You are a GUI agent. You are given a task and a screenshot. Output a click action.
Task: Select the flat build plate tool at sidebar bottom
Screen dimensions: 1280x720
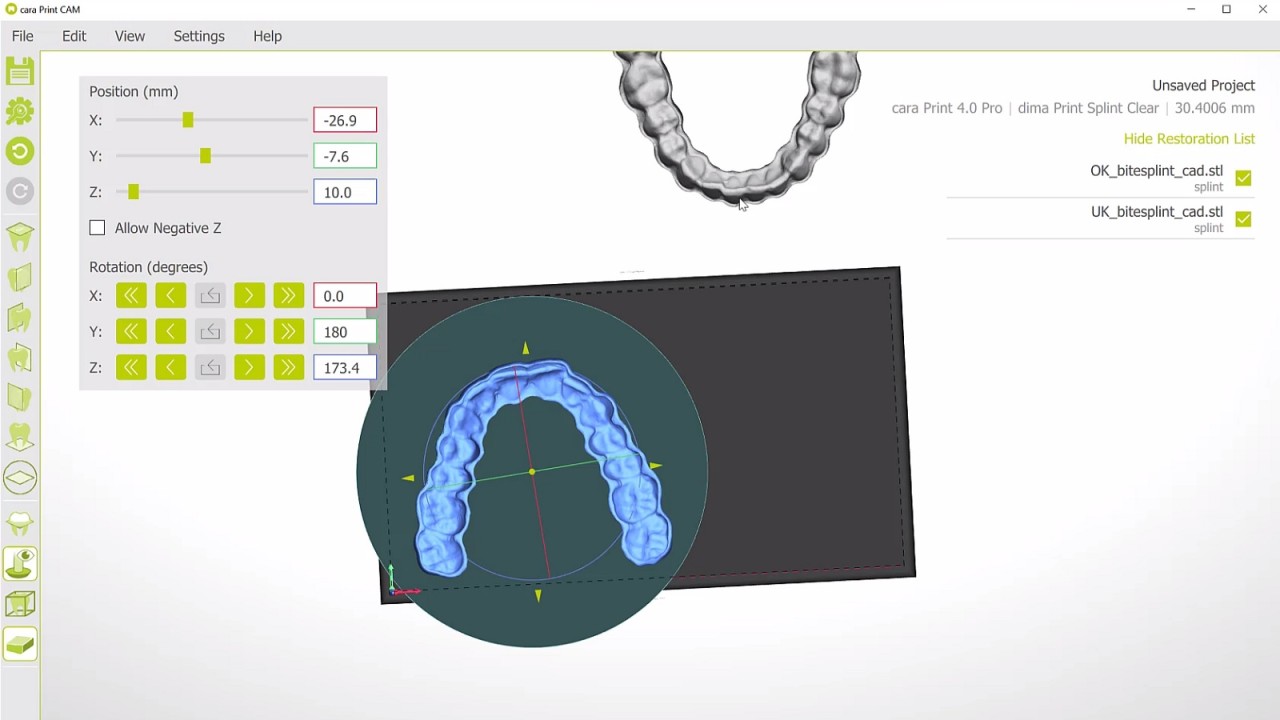point(20,643)
